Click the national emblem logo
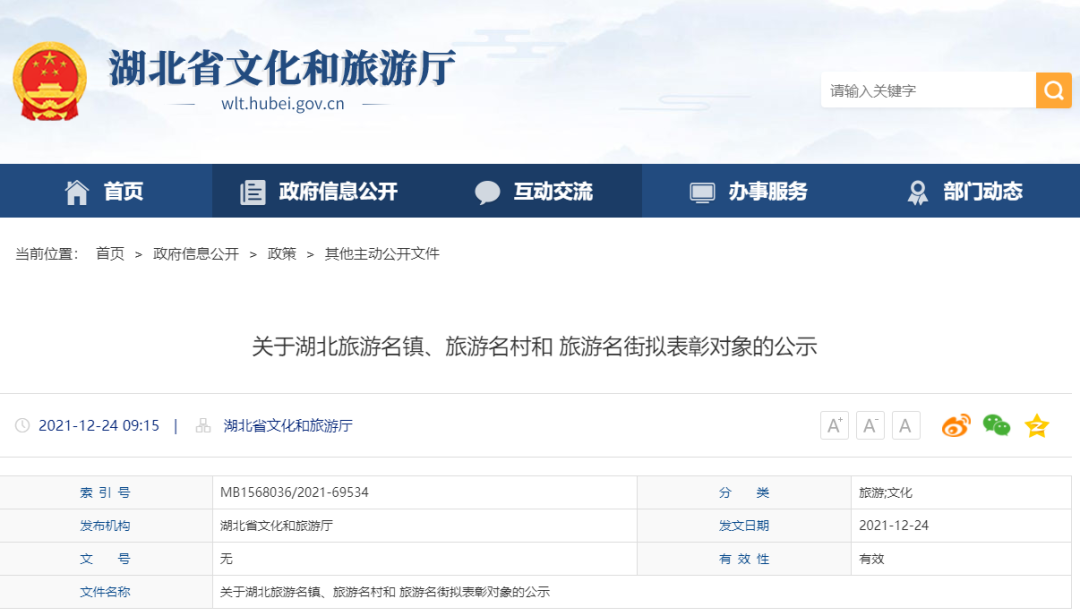The image size is (1080, 616). (50, 81)
